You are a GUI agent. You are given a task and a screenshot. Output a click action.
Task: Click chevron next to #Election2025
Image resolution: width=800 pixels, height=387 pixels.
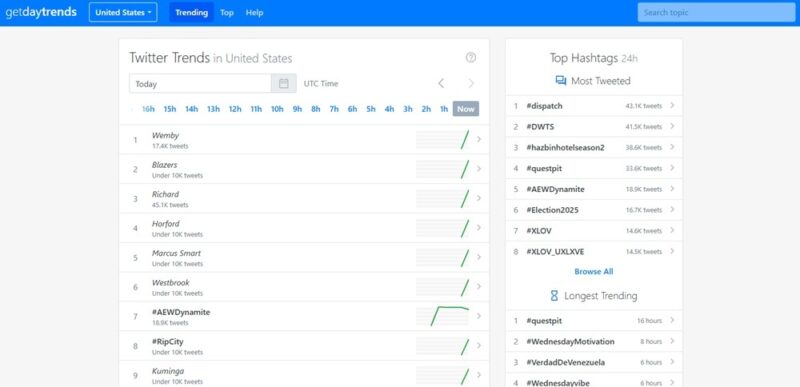click(x=672, y=210)
